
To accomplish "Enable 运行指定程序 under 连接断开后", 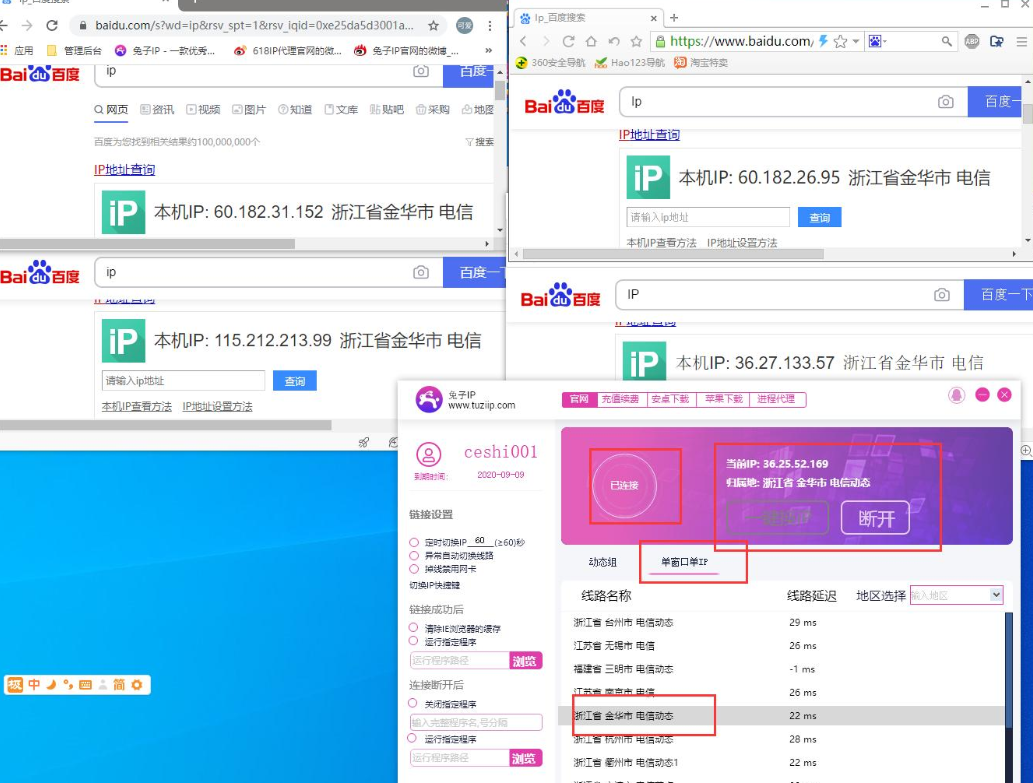I will pyautogui.click(x=412, y=738).
